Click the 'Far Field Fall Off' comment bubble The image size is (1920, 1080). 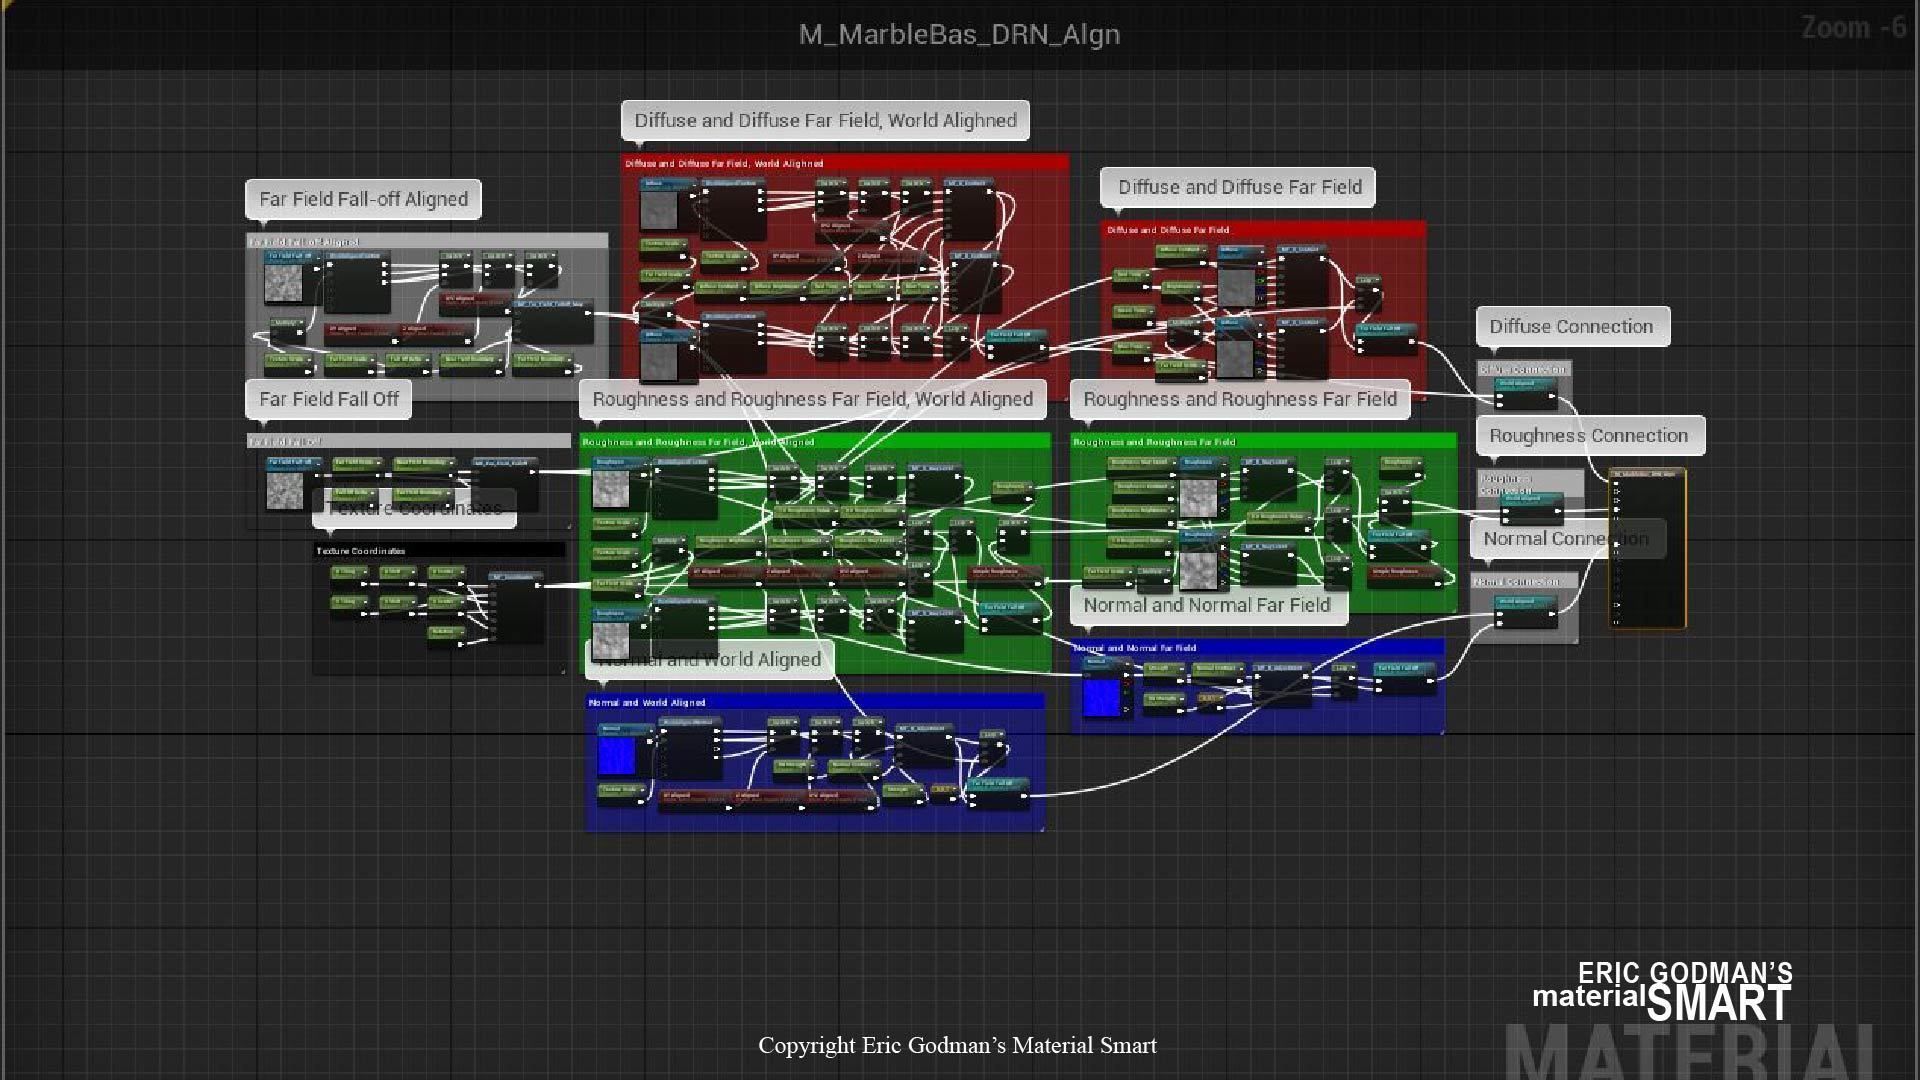[328, 399]
